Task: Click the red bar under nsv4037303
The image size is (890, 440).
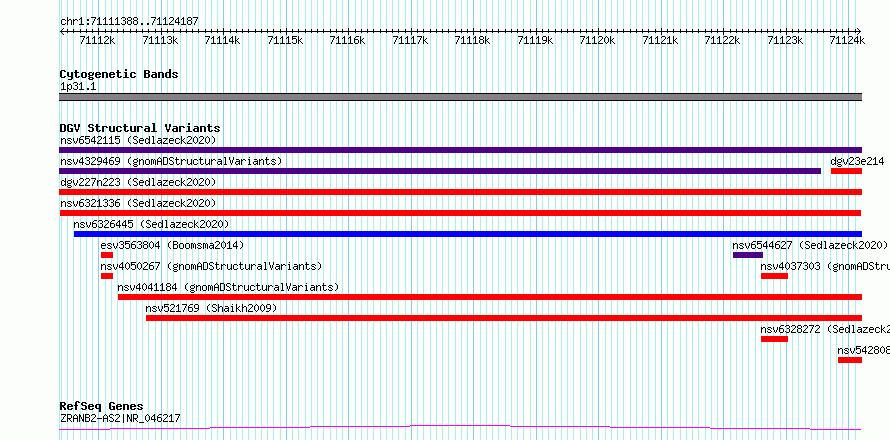Action: coord(774,276)
